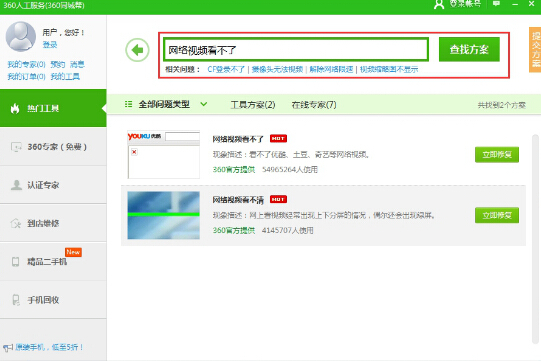Open 精品二手机 in the sidebar
Screen dimensions: 541x361
point(53,262)
